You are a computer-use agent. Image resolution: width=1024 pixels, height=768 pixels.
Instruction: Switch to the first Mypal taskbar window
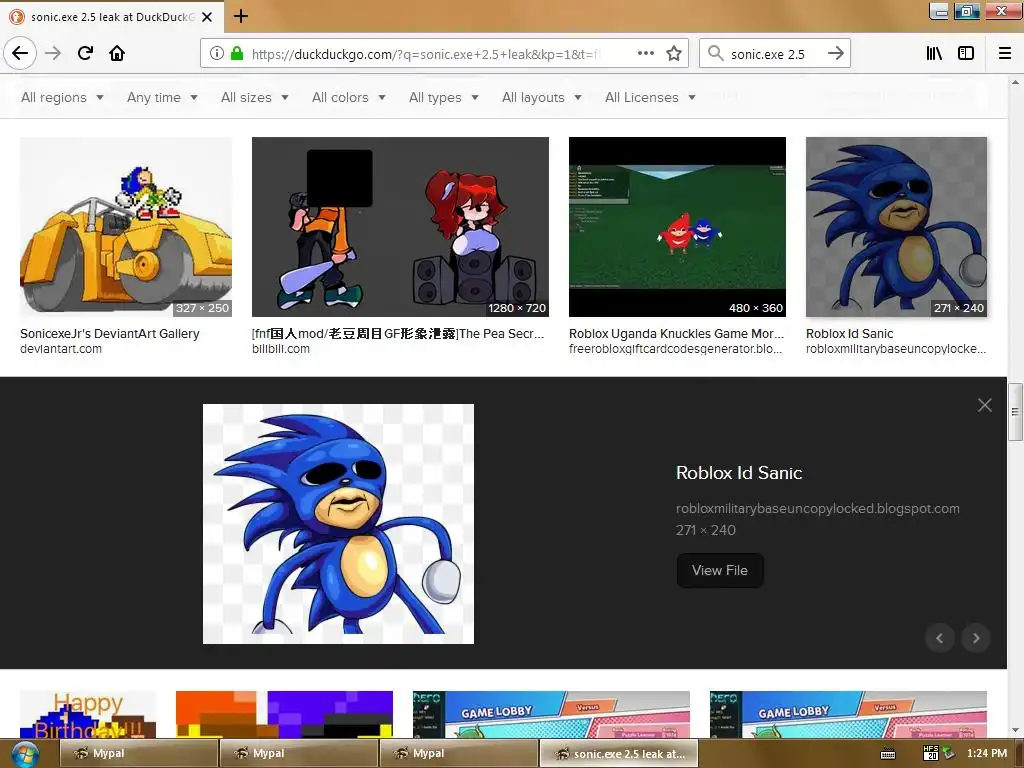coord(139,754)
